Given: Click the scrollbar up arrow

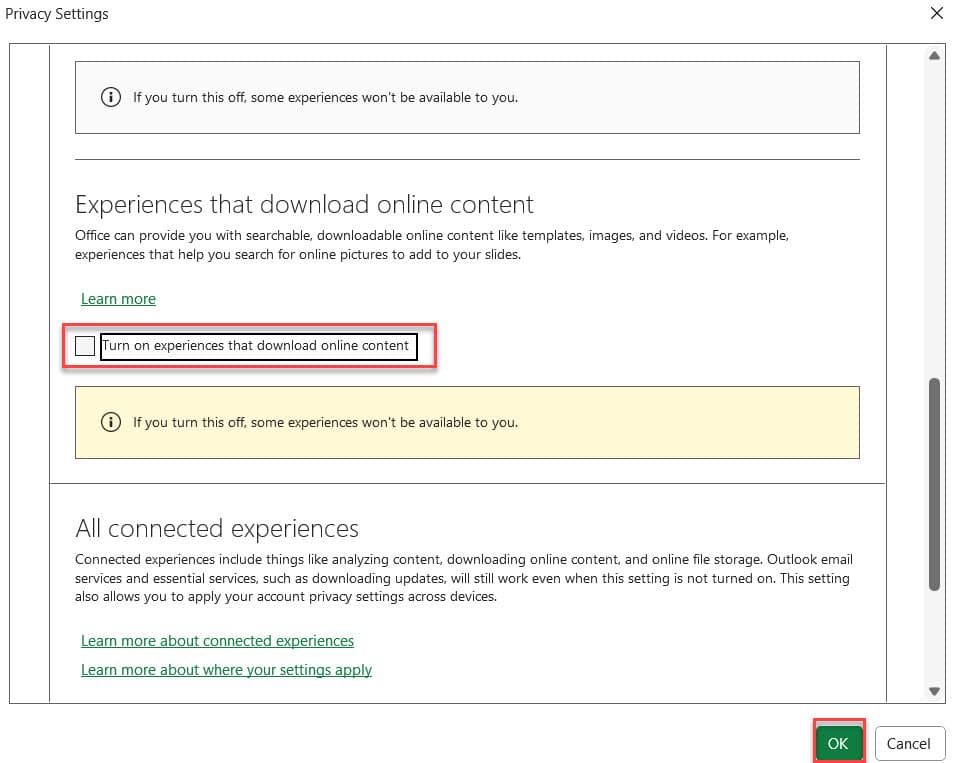Looking at the screenshot, I should click(x=934, y=56).
